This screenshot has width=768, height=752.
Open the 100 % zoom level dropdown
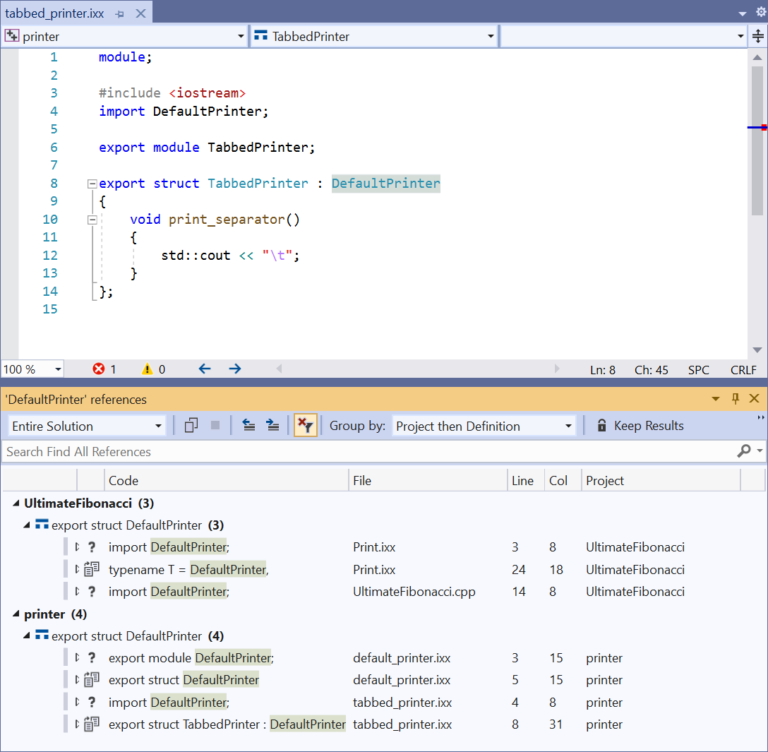tap(33, 369)
